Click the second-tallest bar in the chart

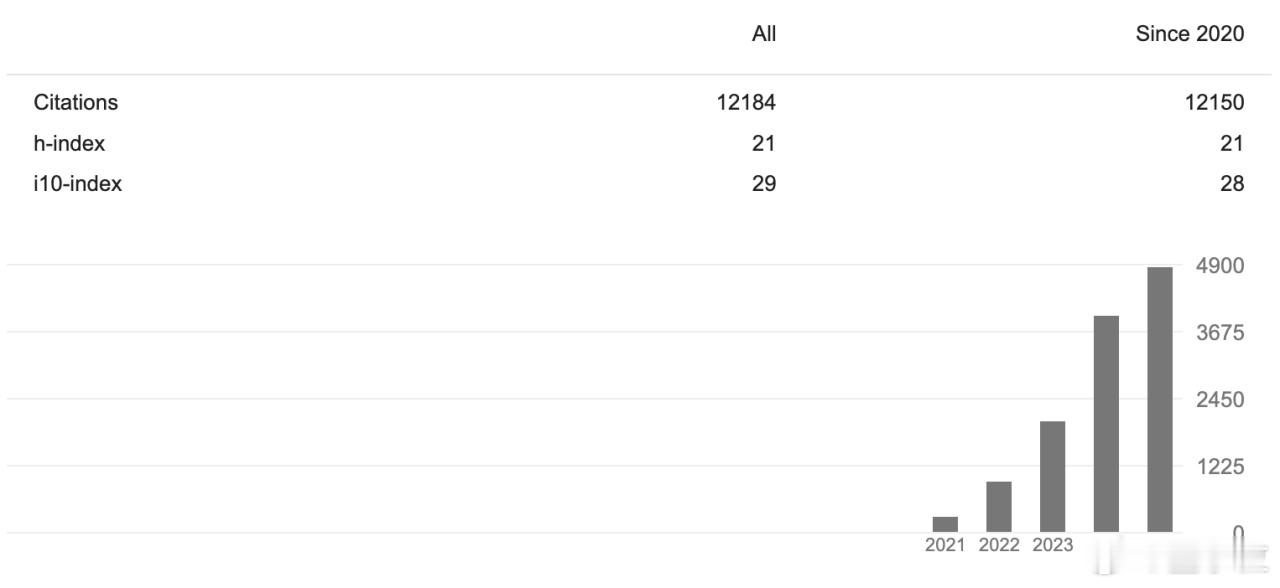coord(1106,423)
